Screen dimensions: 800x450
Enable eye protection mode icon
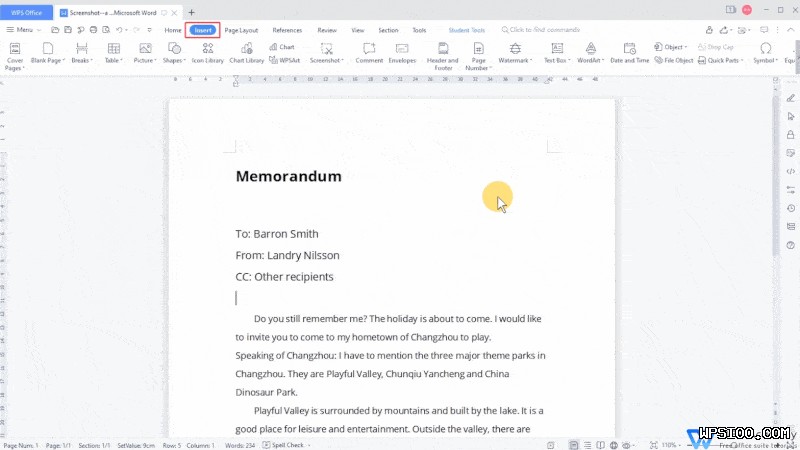click(x=647, y=444)
